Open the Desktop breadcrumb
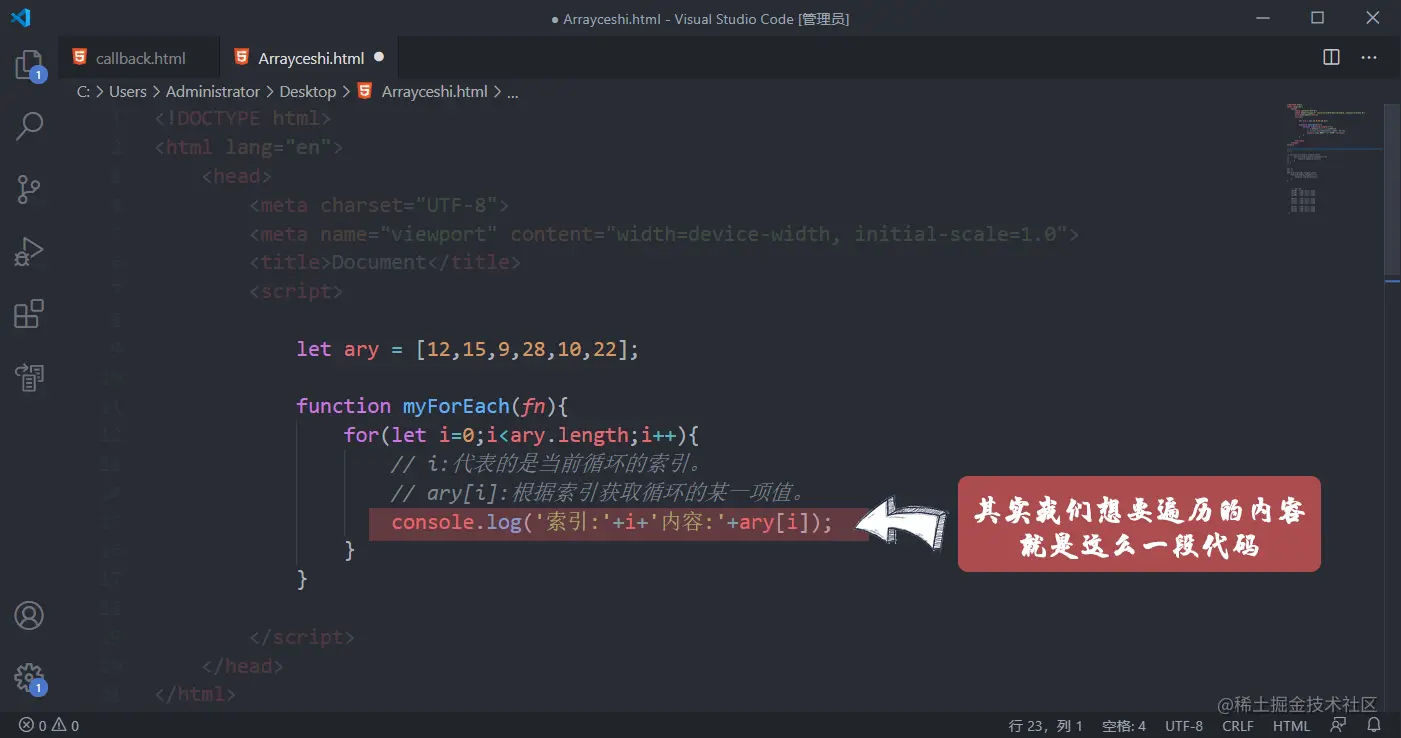 coord(308,91)
